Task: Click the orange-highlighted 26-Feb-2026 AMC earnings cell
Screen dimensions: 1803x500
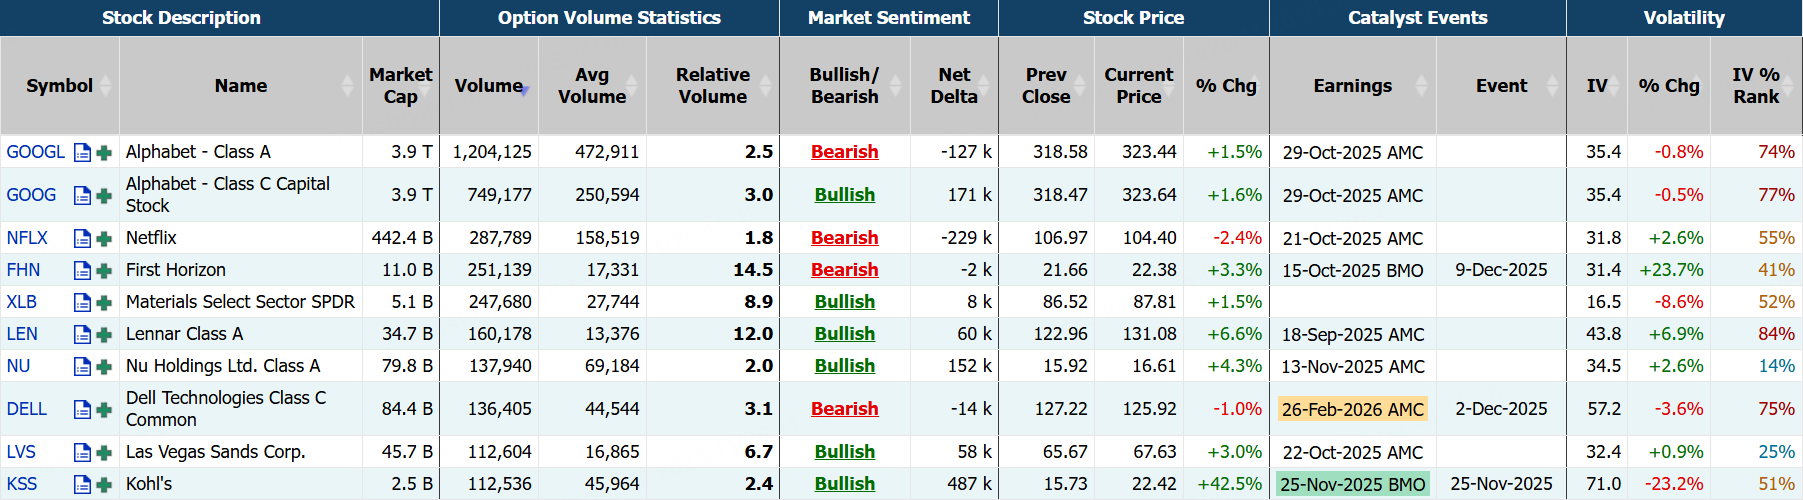Action: coord(1352,409)
